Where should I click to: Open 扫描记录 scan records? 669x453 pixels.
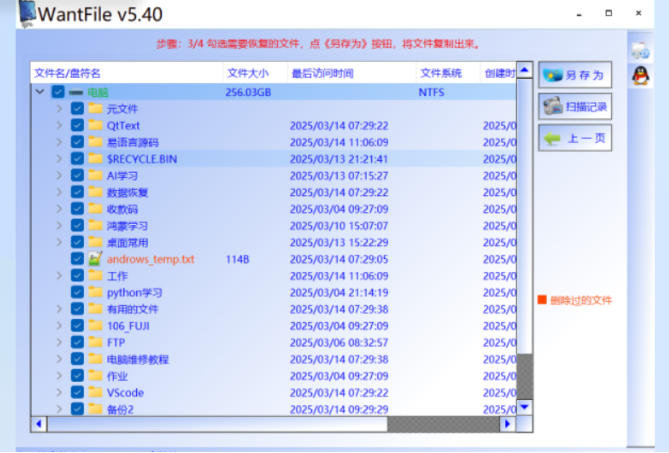[575, 106]
